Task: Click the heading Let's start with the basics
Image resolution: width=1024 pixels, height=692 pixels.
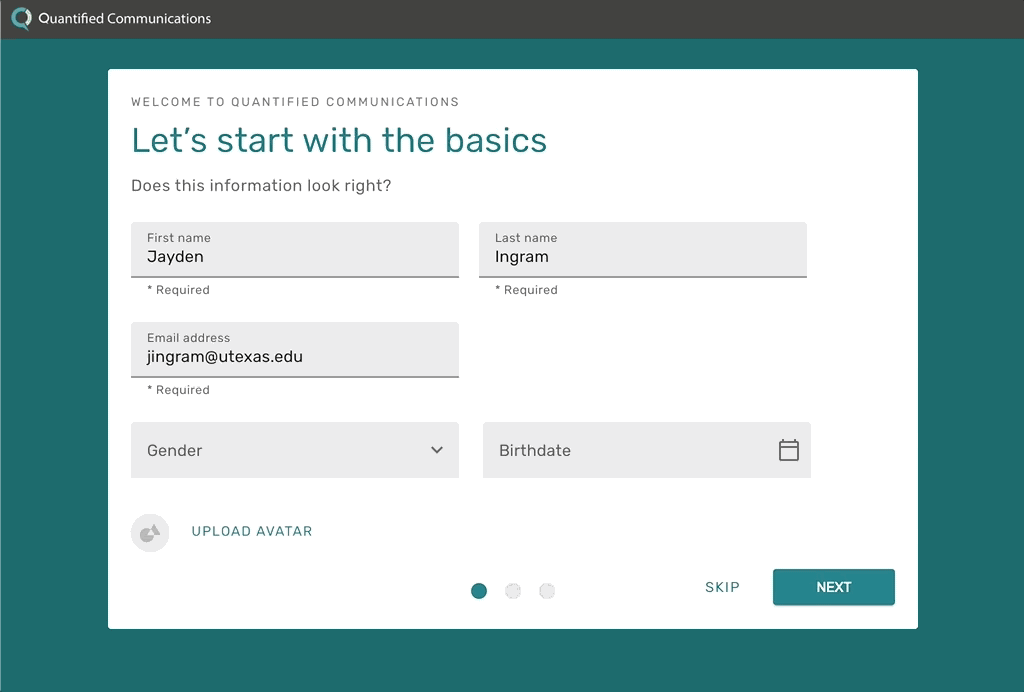Action: coord(339,140)
